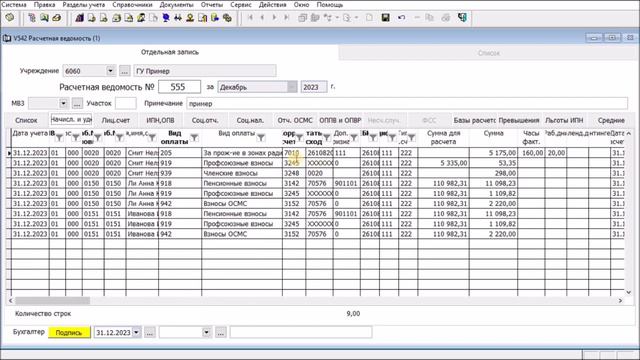The image size is (640, 360).
Task: Click the horizontal scrollbar thumb below the table
Action: point(52,300)
